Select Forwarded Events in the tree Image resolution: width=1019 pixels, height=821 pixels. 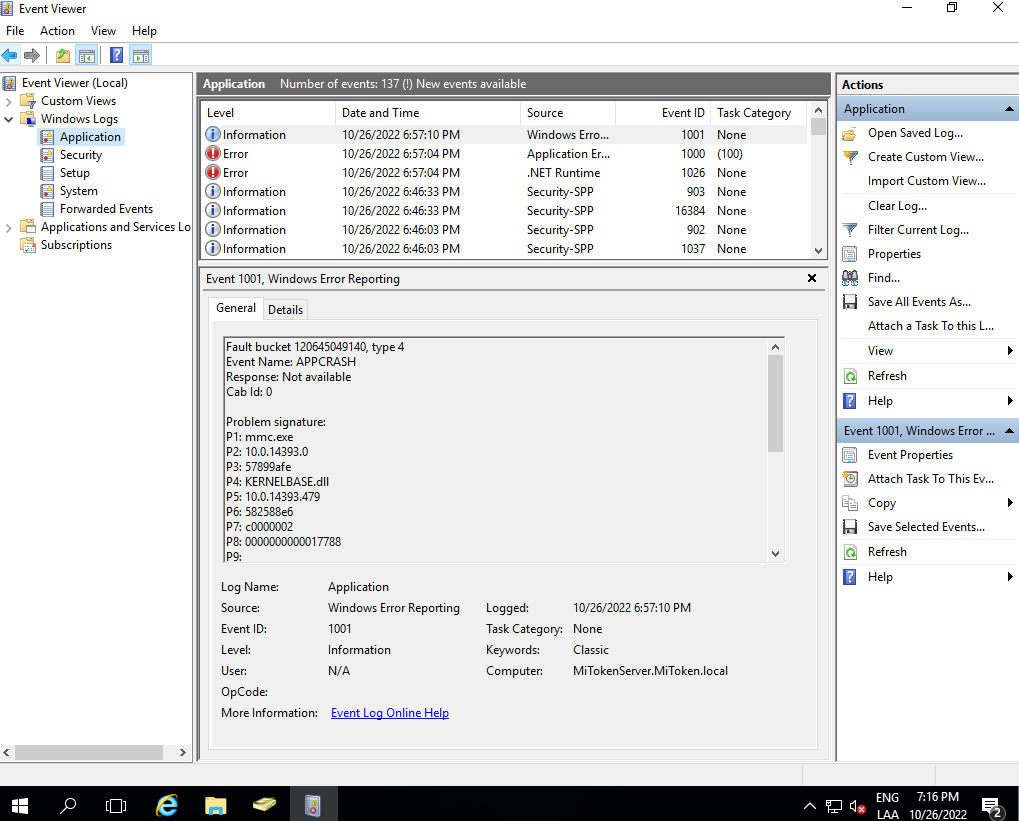click(106, 209)
